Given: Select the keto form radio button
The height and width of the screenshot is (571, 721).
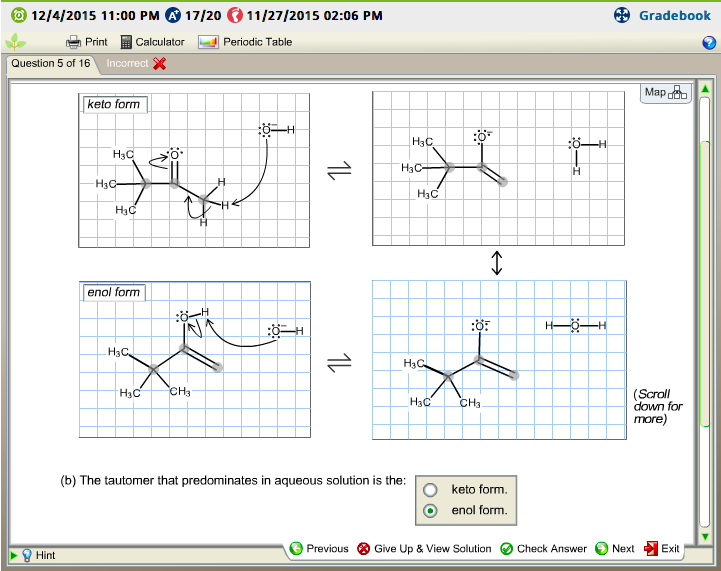Looking at the screenshot, I should point(431,490).
